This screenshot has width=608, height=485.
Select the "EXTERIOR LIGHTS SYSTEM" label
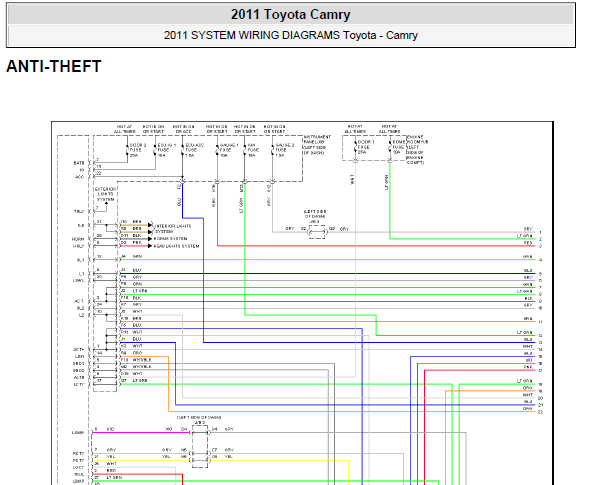(x=105, y=194)
